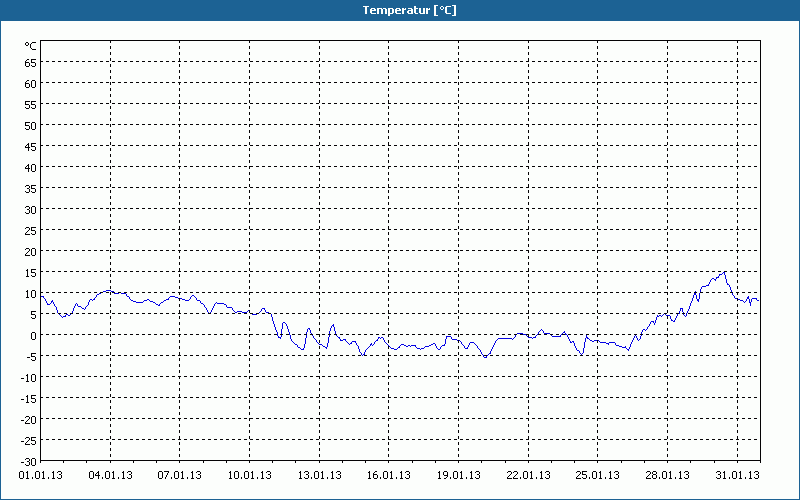This screenshot has width=800, height=500.
Task: Select the 0 value on the temperature axis
Action: pyautogui.click(x=33, y=335)
